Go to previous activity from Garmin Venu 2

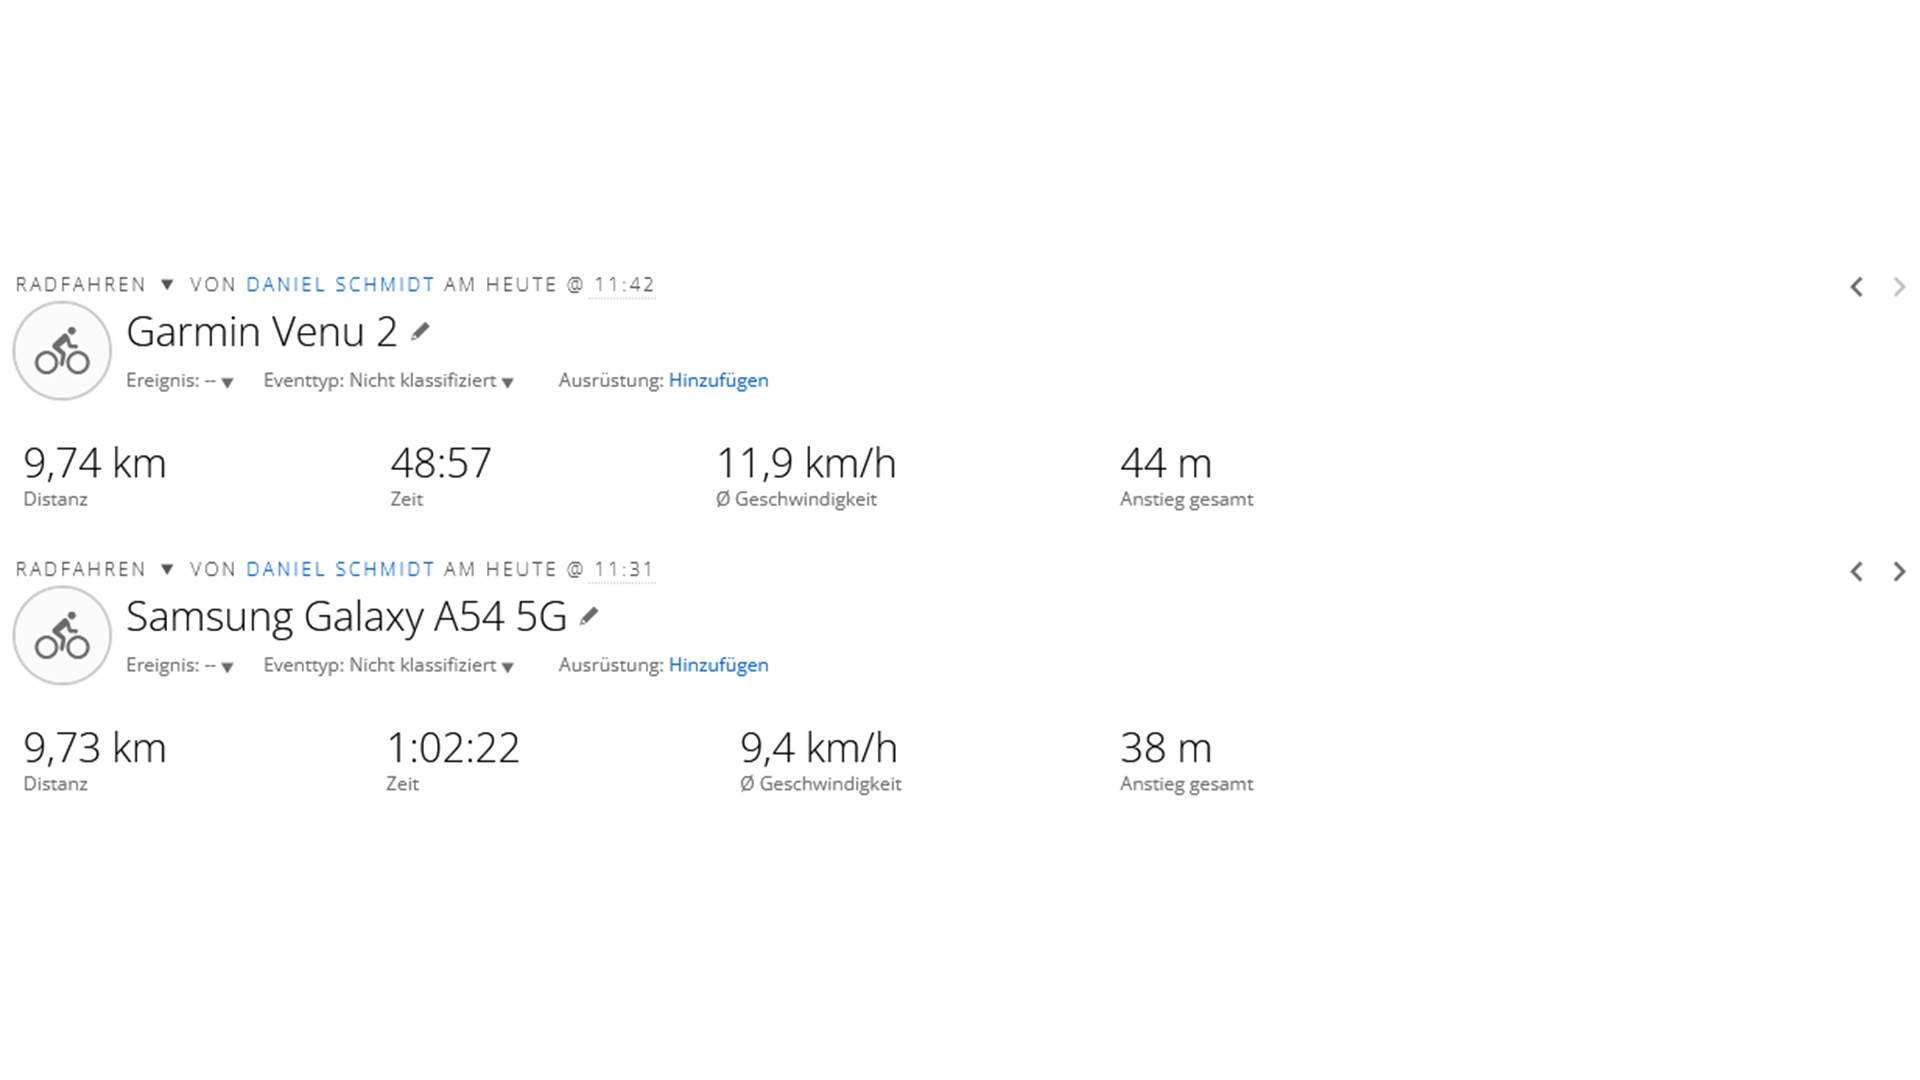(1856, 287)
